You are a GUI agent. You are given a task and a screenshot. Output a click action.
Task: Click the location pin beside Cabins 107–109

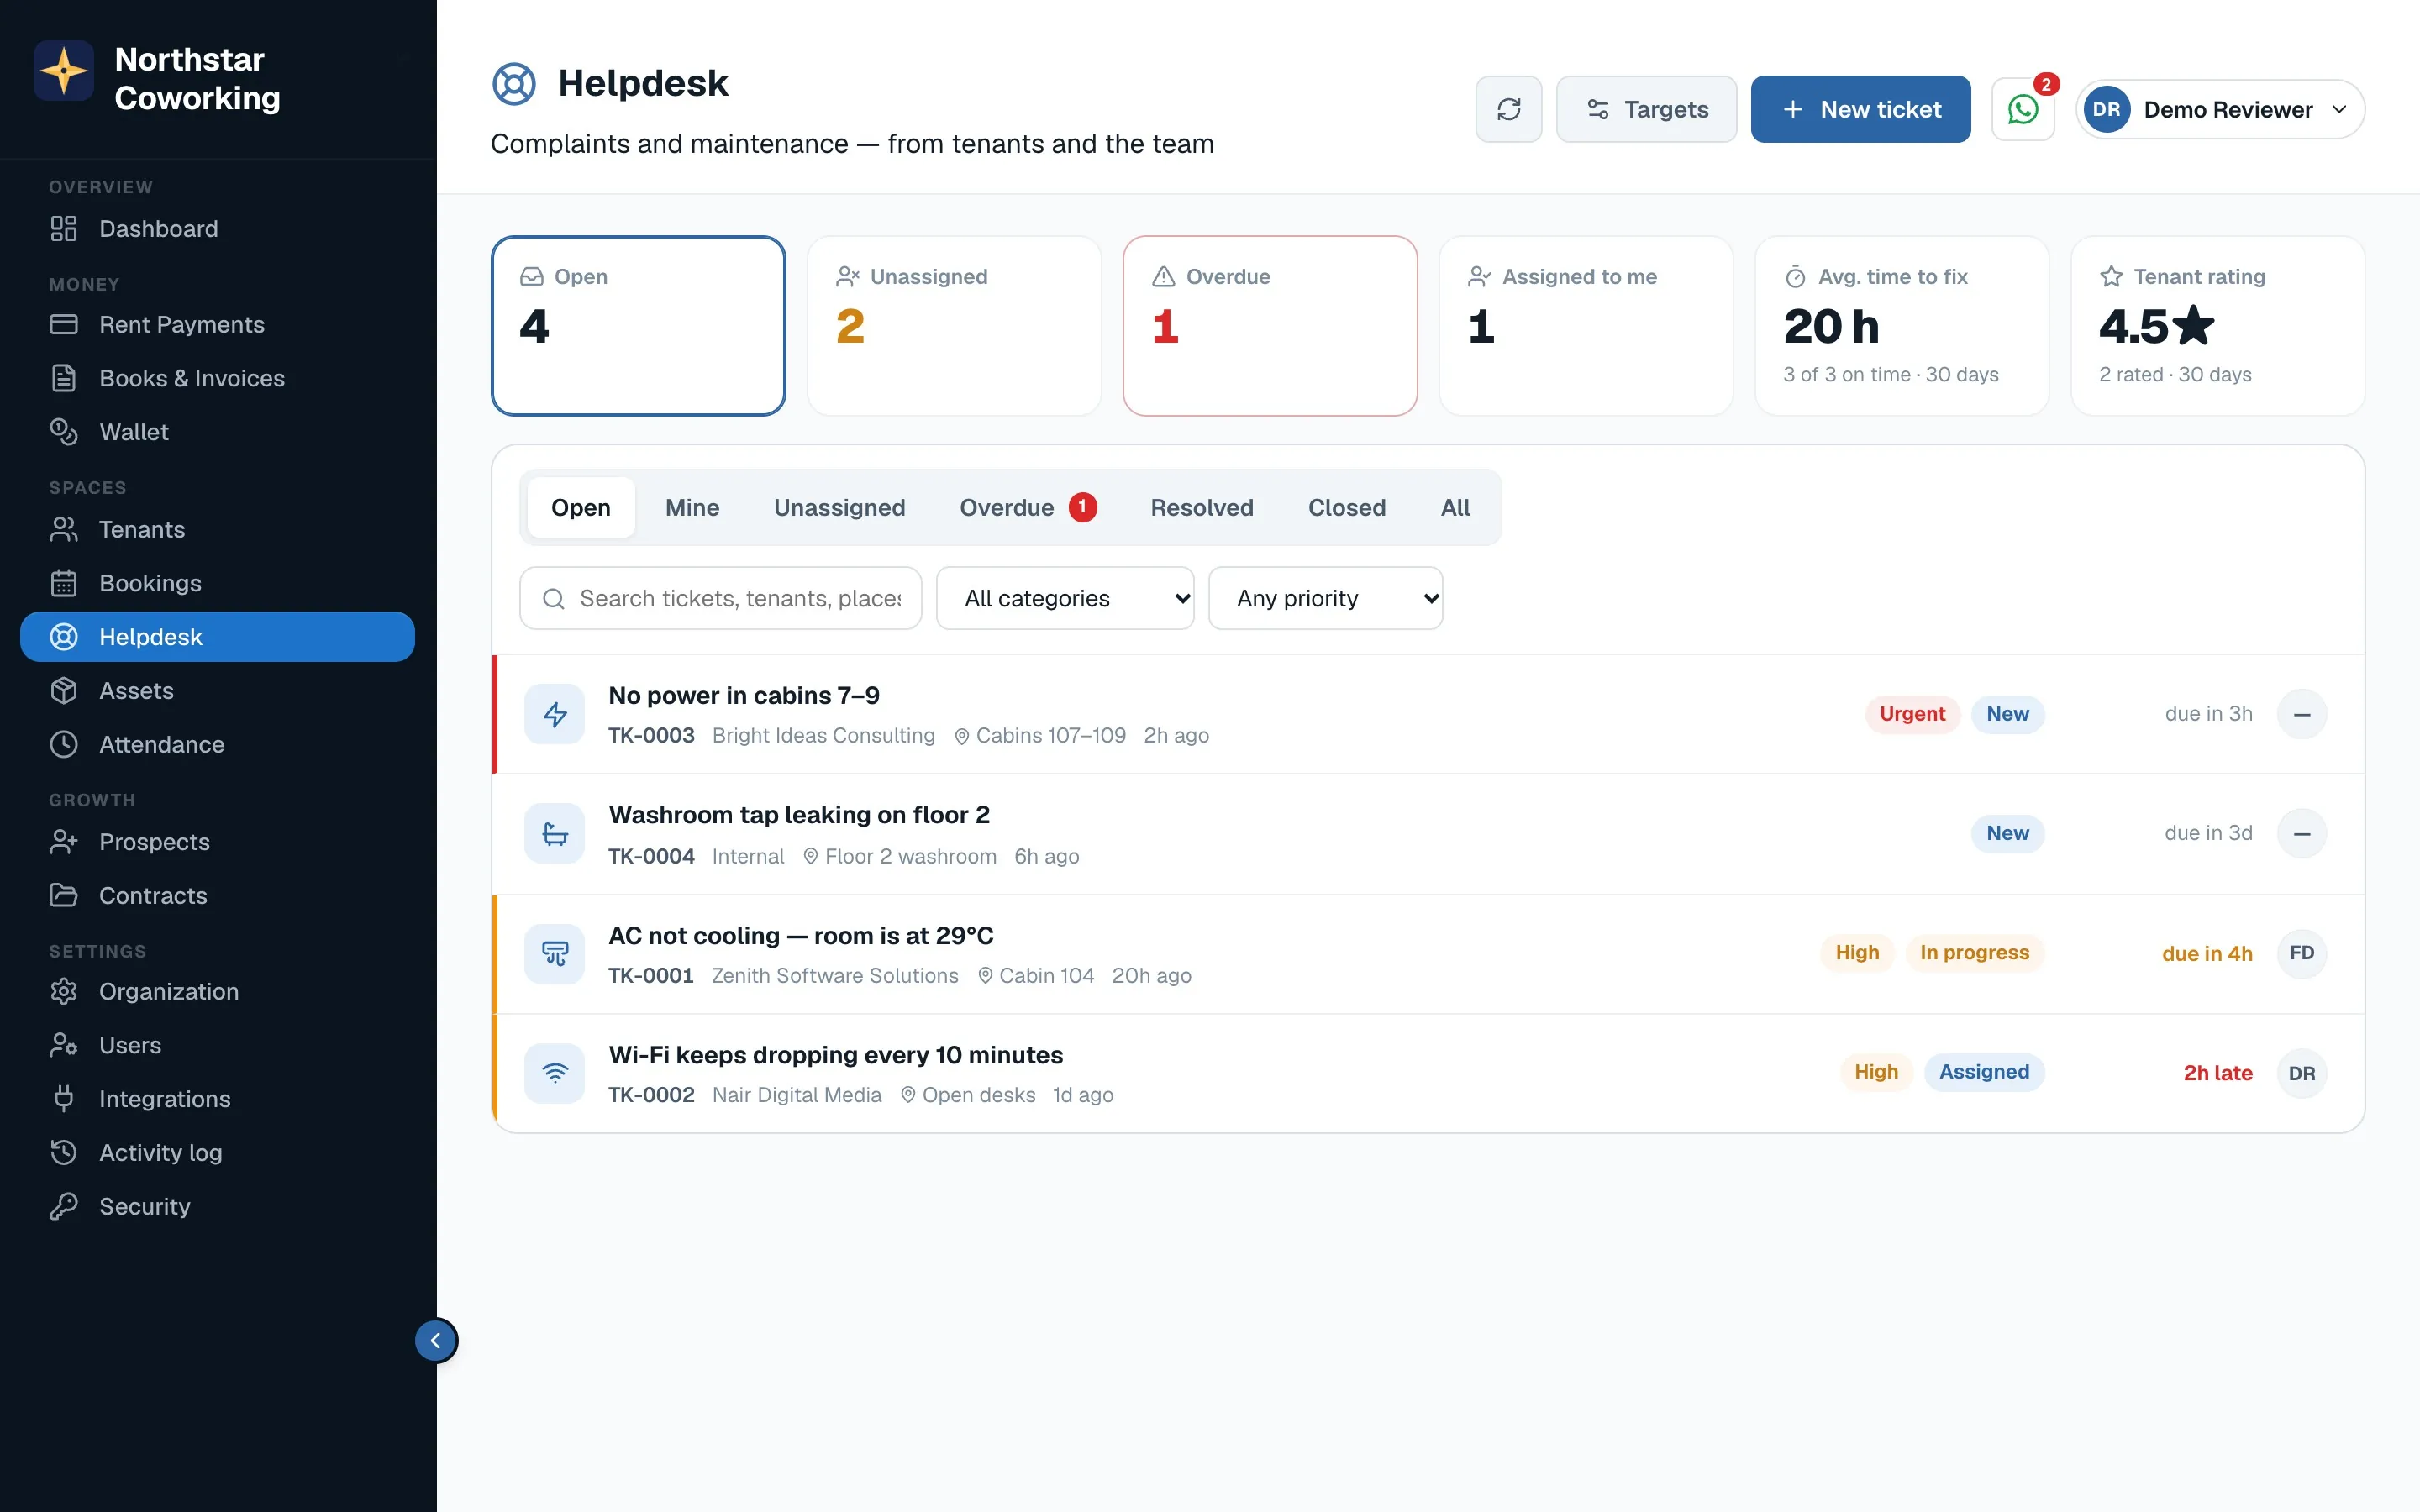point(961,736)
